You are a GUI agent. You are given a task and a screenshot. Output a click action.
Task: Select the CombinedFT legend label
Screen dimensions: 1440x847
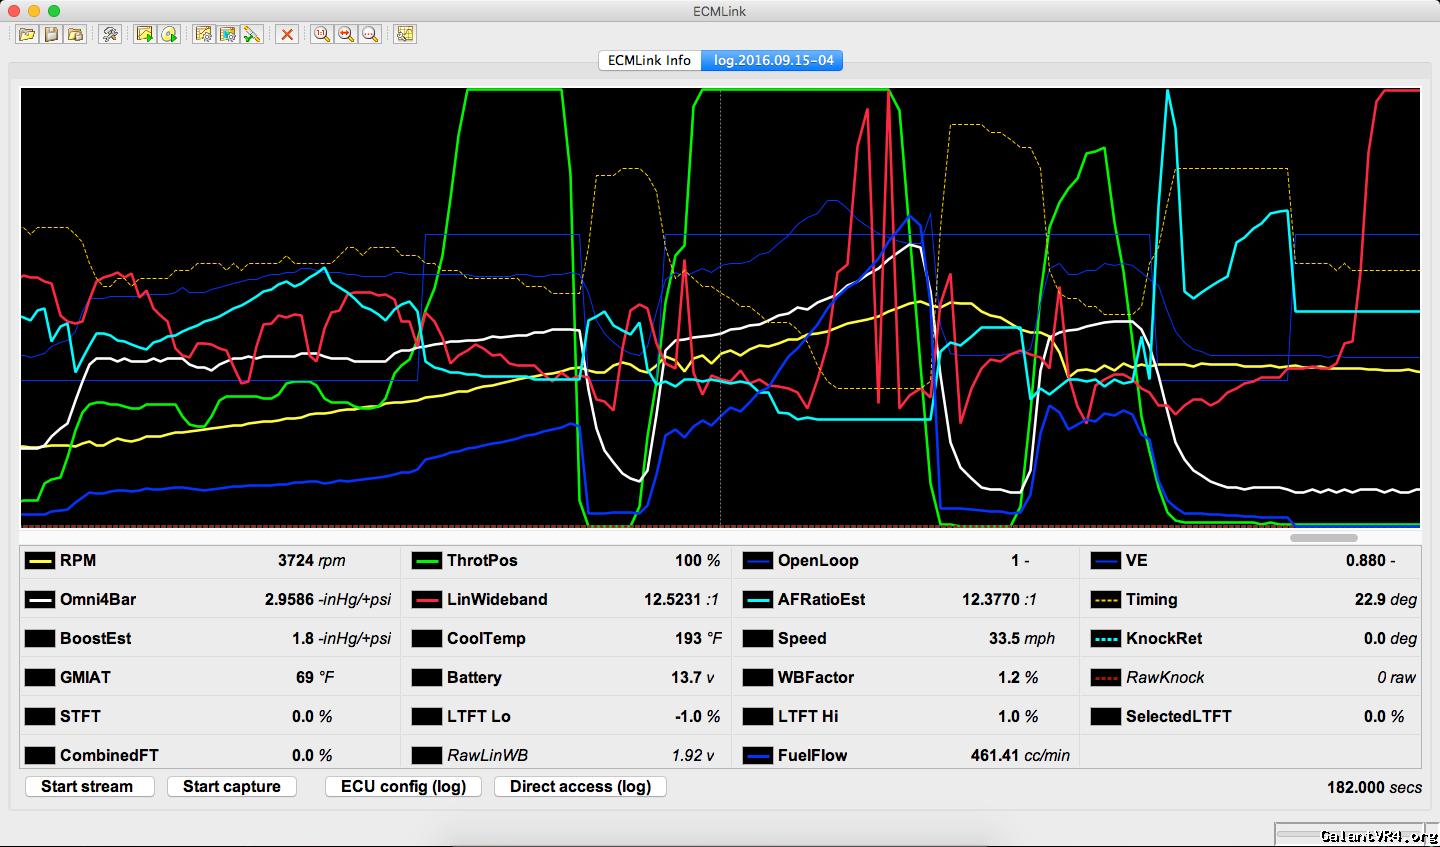[x=109, y=756]
